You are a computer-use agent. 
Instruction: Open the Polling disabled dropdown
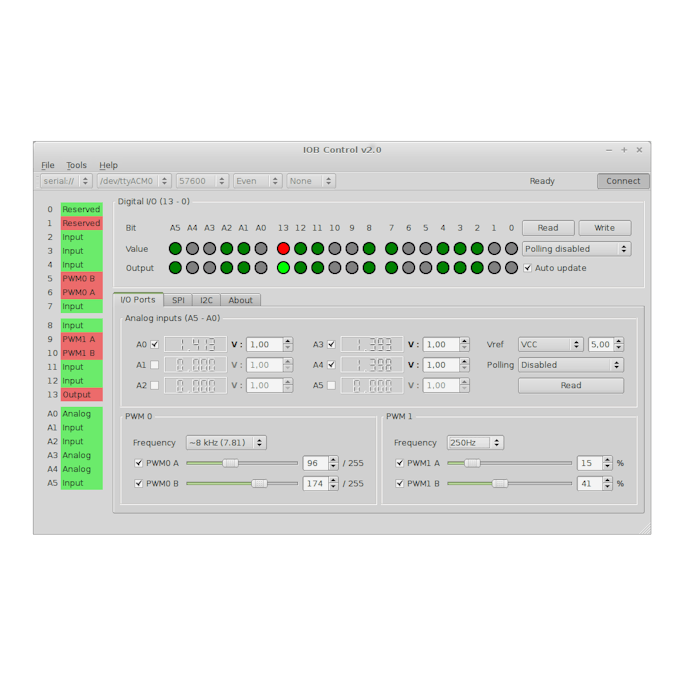tap(577, 249)
